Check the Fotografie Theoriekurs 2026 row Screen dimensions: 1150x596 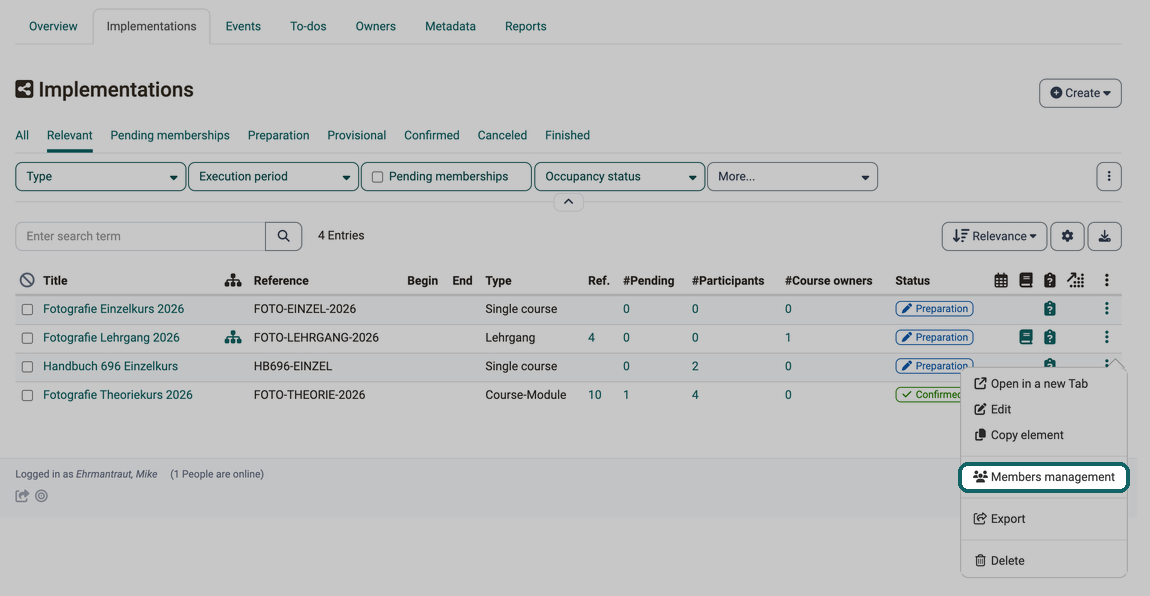click(27, 395)
